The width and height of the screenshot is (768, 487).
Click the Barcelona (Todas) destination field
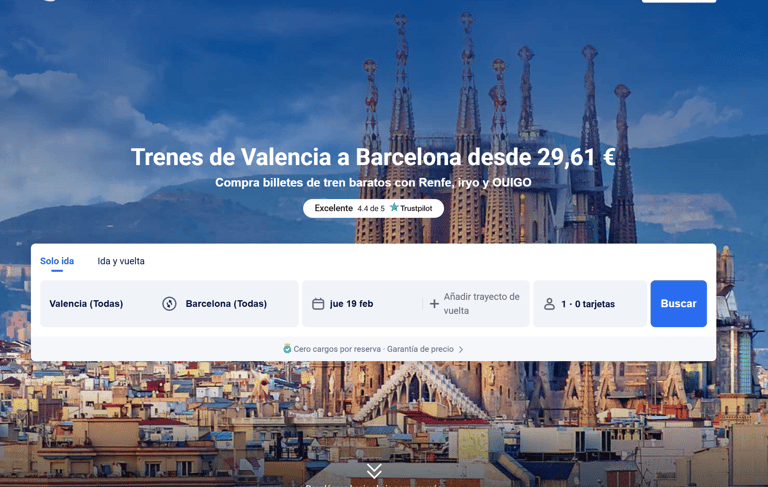[x=226, y=304]
